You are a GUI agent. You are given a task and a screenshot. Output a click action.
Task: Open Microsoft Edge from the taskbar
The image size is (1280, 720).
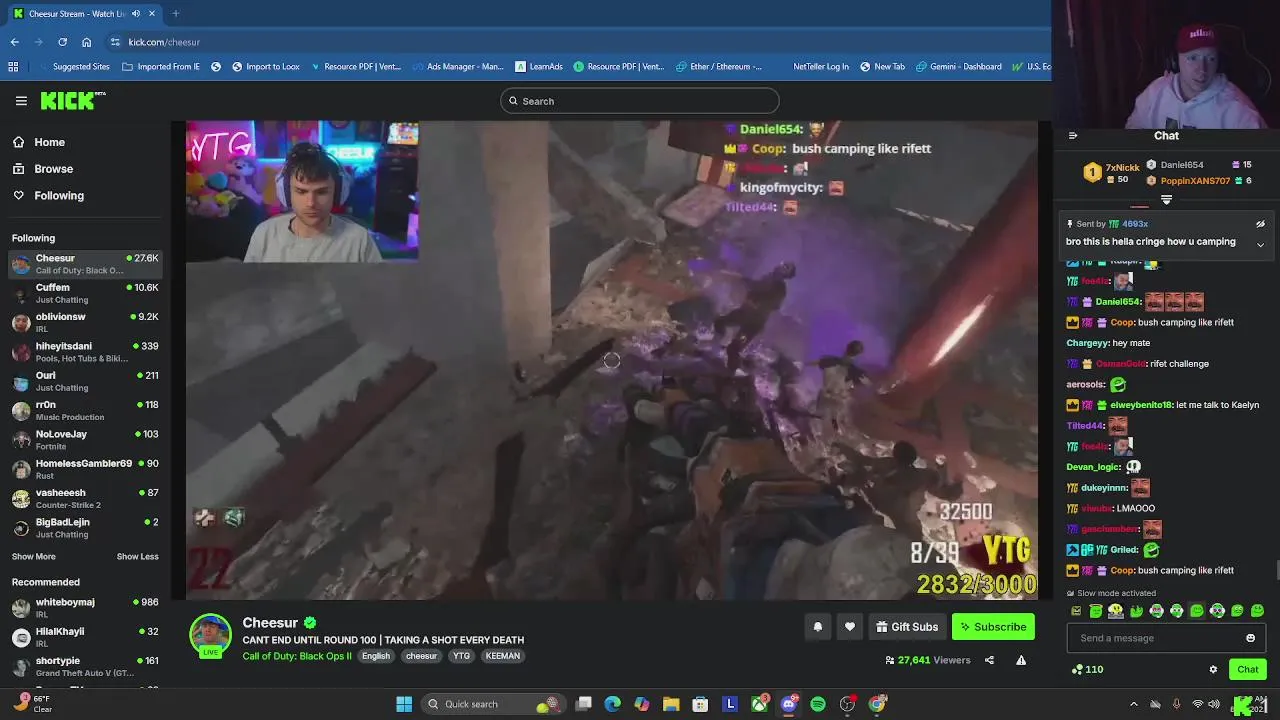pos(612,704)
